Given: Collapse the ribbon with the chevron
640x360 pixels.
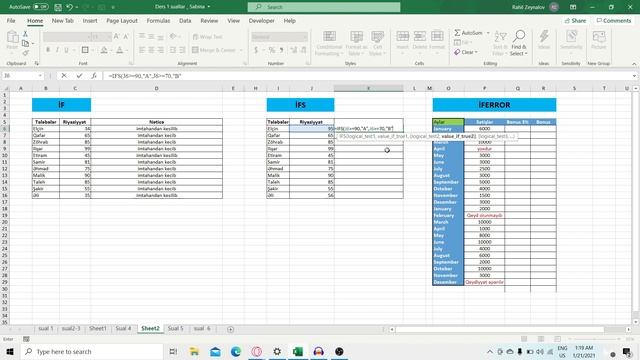Looking at the screenshot, I should [634, 64].
